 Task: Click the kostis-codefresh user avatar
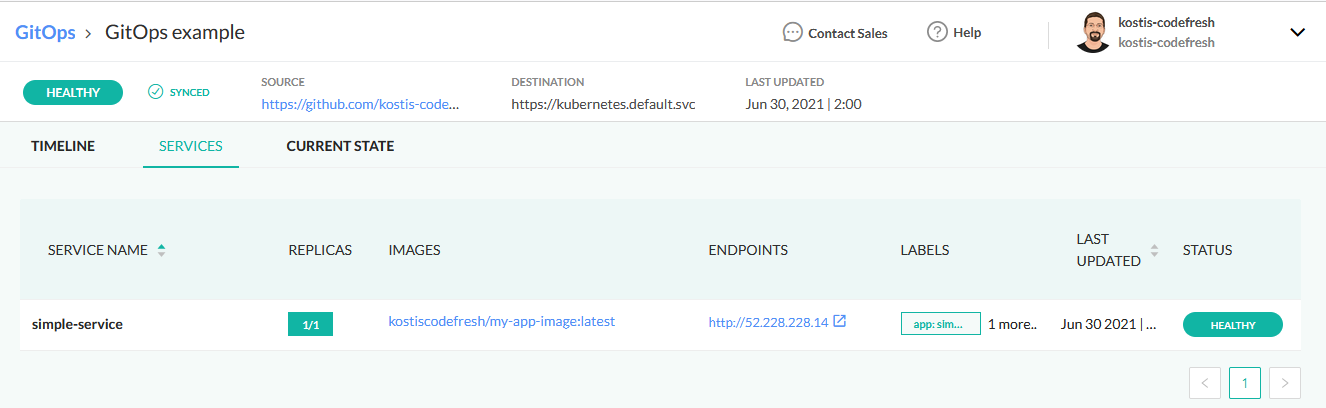pos(1092,32)
